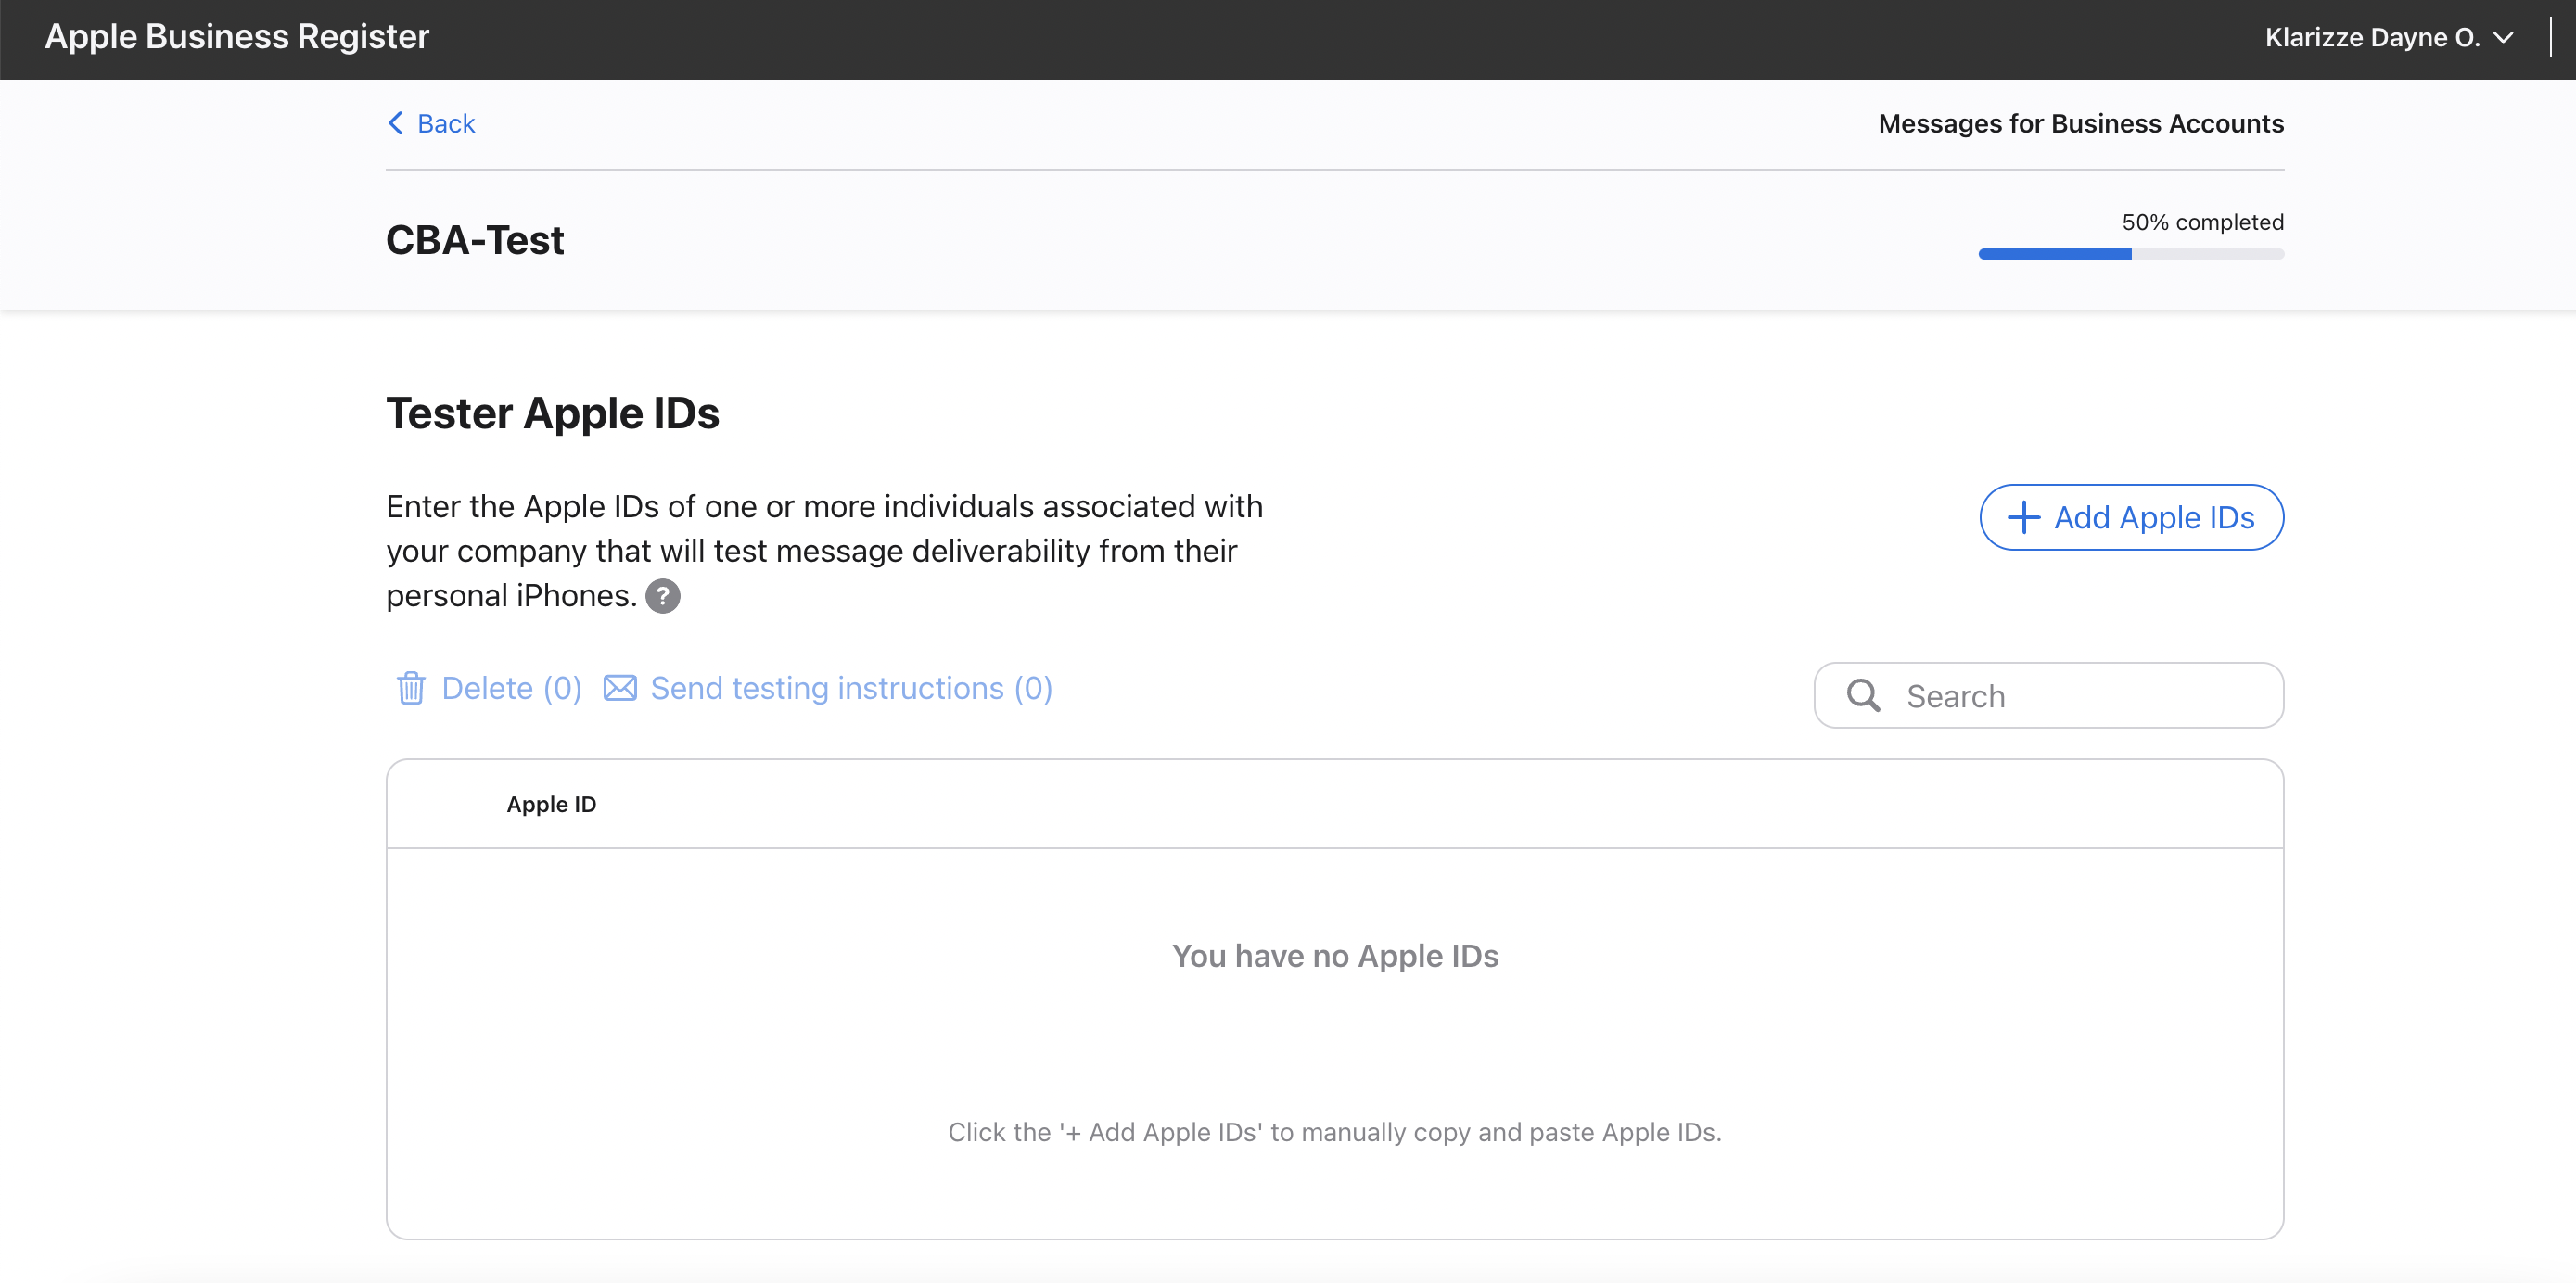Screen dimensions: 2576x1283
Task: Click the 'You have no Apple IDs' message
Action: (1335, 956)
